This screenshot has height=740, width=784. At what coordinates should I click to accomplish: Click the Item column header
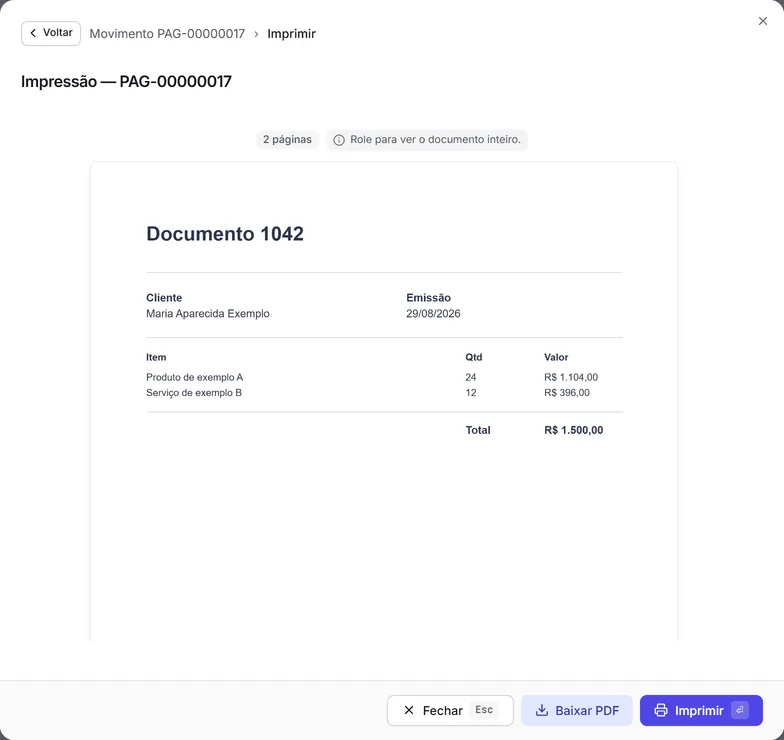(x=156, y=357)
